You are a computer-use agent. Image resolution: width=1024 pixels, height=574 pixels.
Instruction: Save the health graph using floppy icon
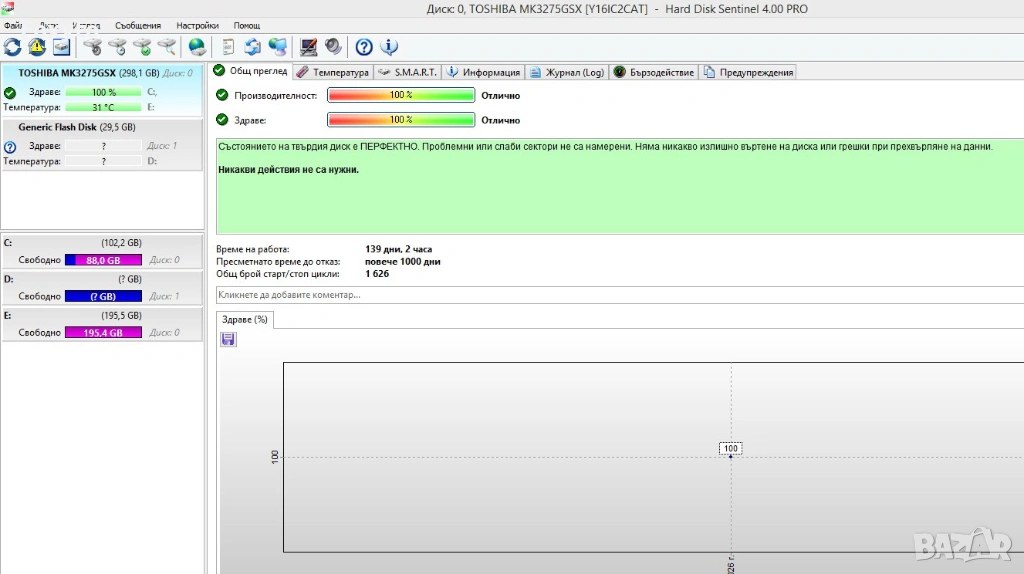point(228,340)
